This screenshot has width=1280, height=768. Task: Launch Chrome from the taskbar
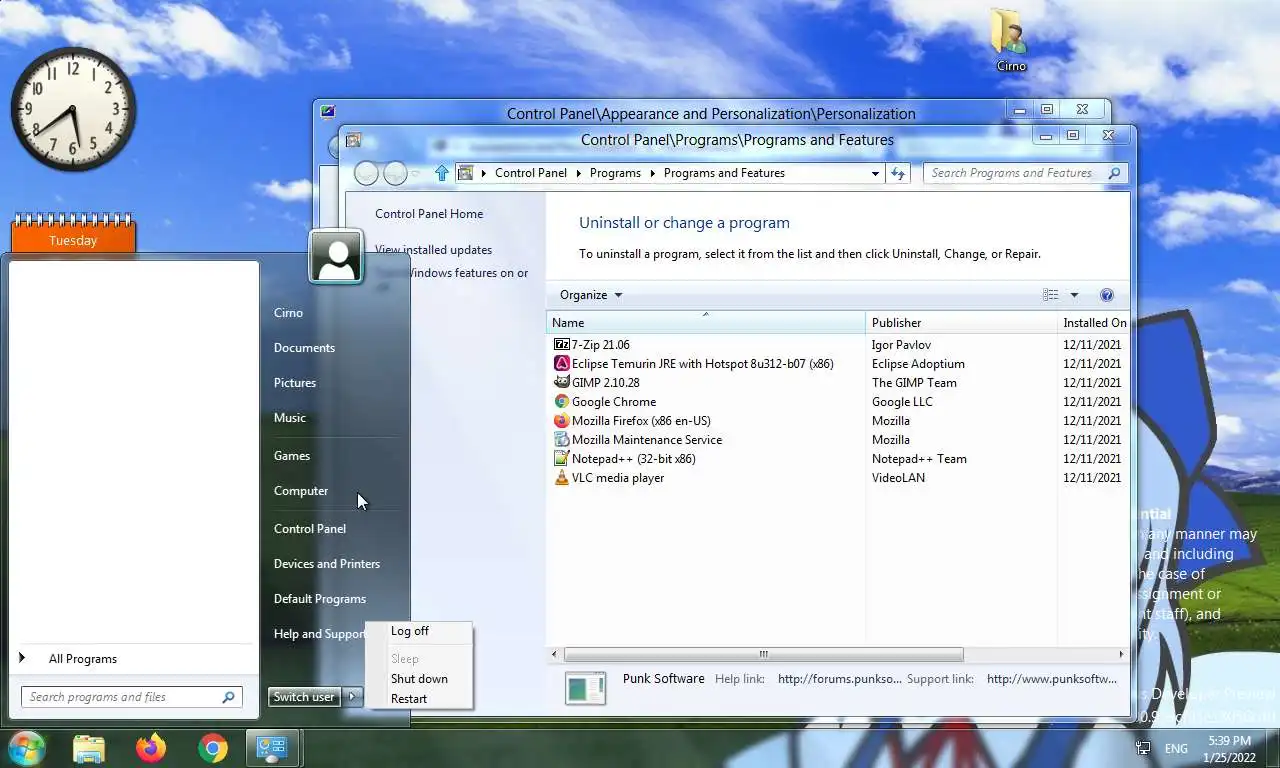click(212, 748)
